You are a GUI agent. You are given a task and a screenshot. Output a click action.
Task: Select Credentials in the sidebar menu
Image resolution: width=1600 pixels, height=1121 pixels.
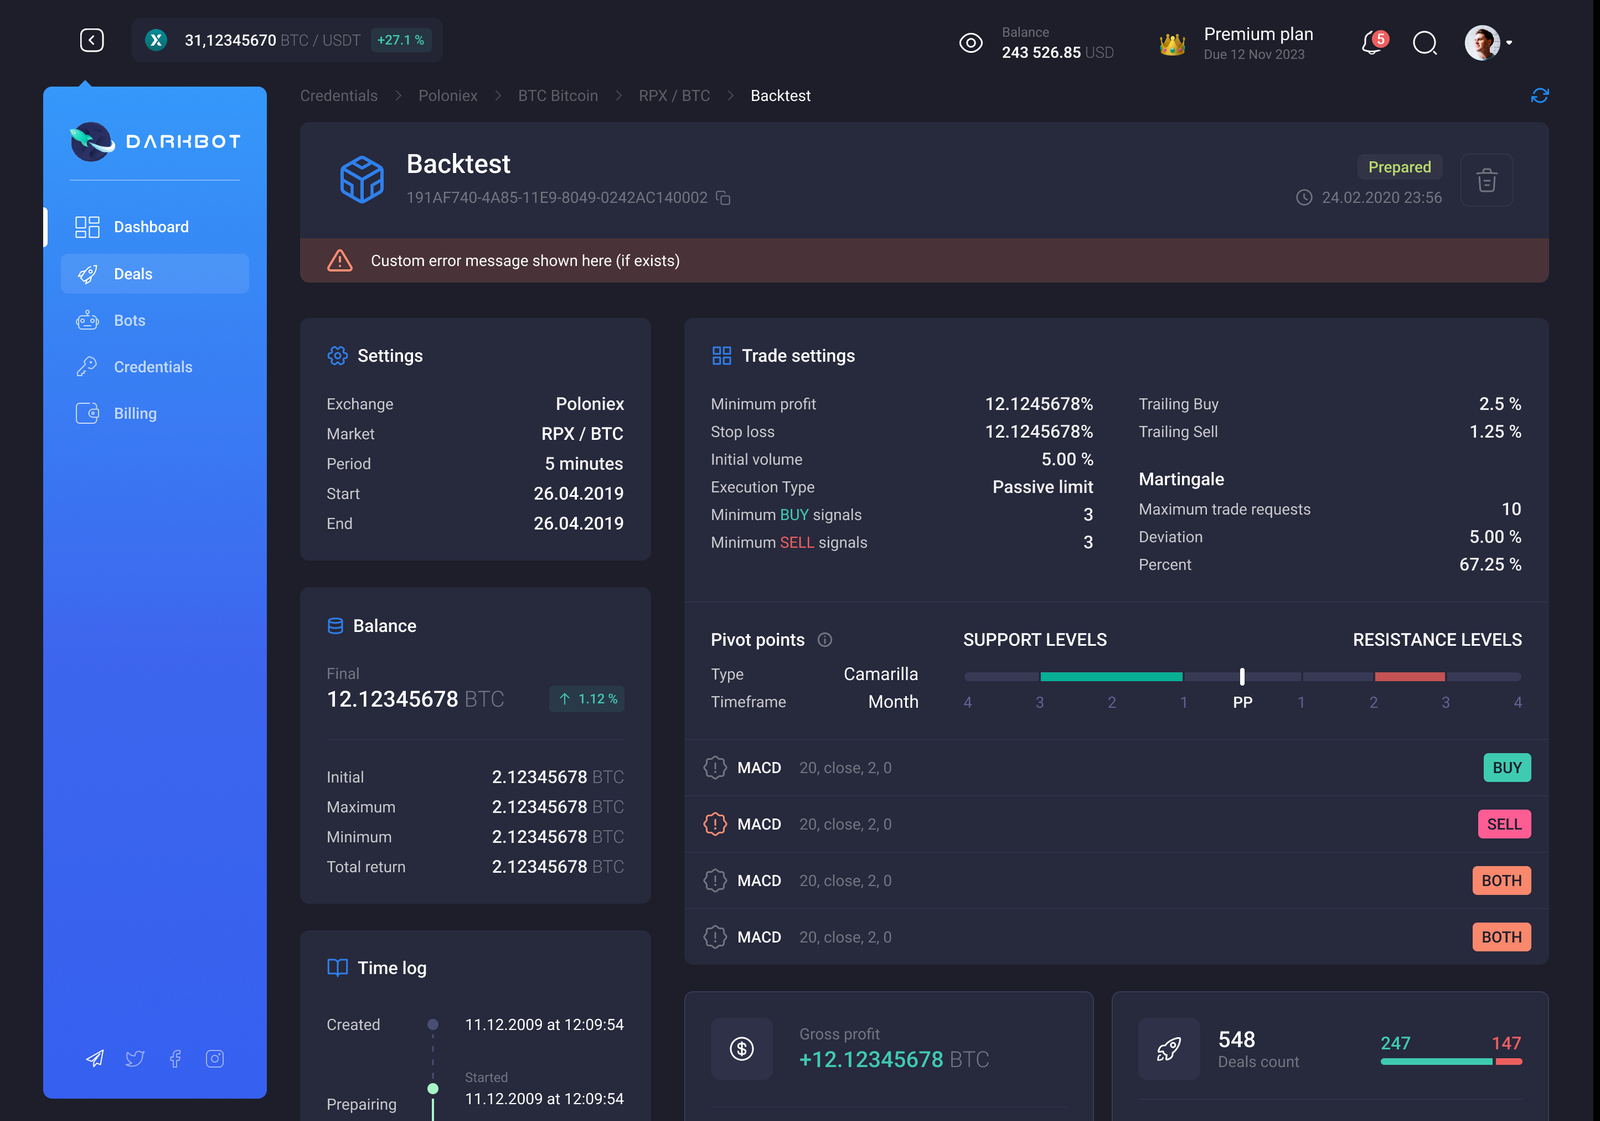click(153, 367)
